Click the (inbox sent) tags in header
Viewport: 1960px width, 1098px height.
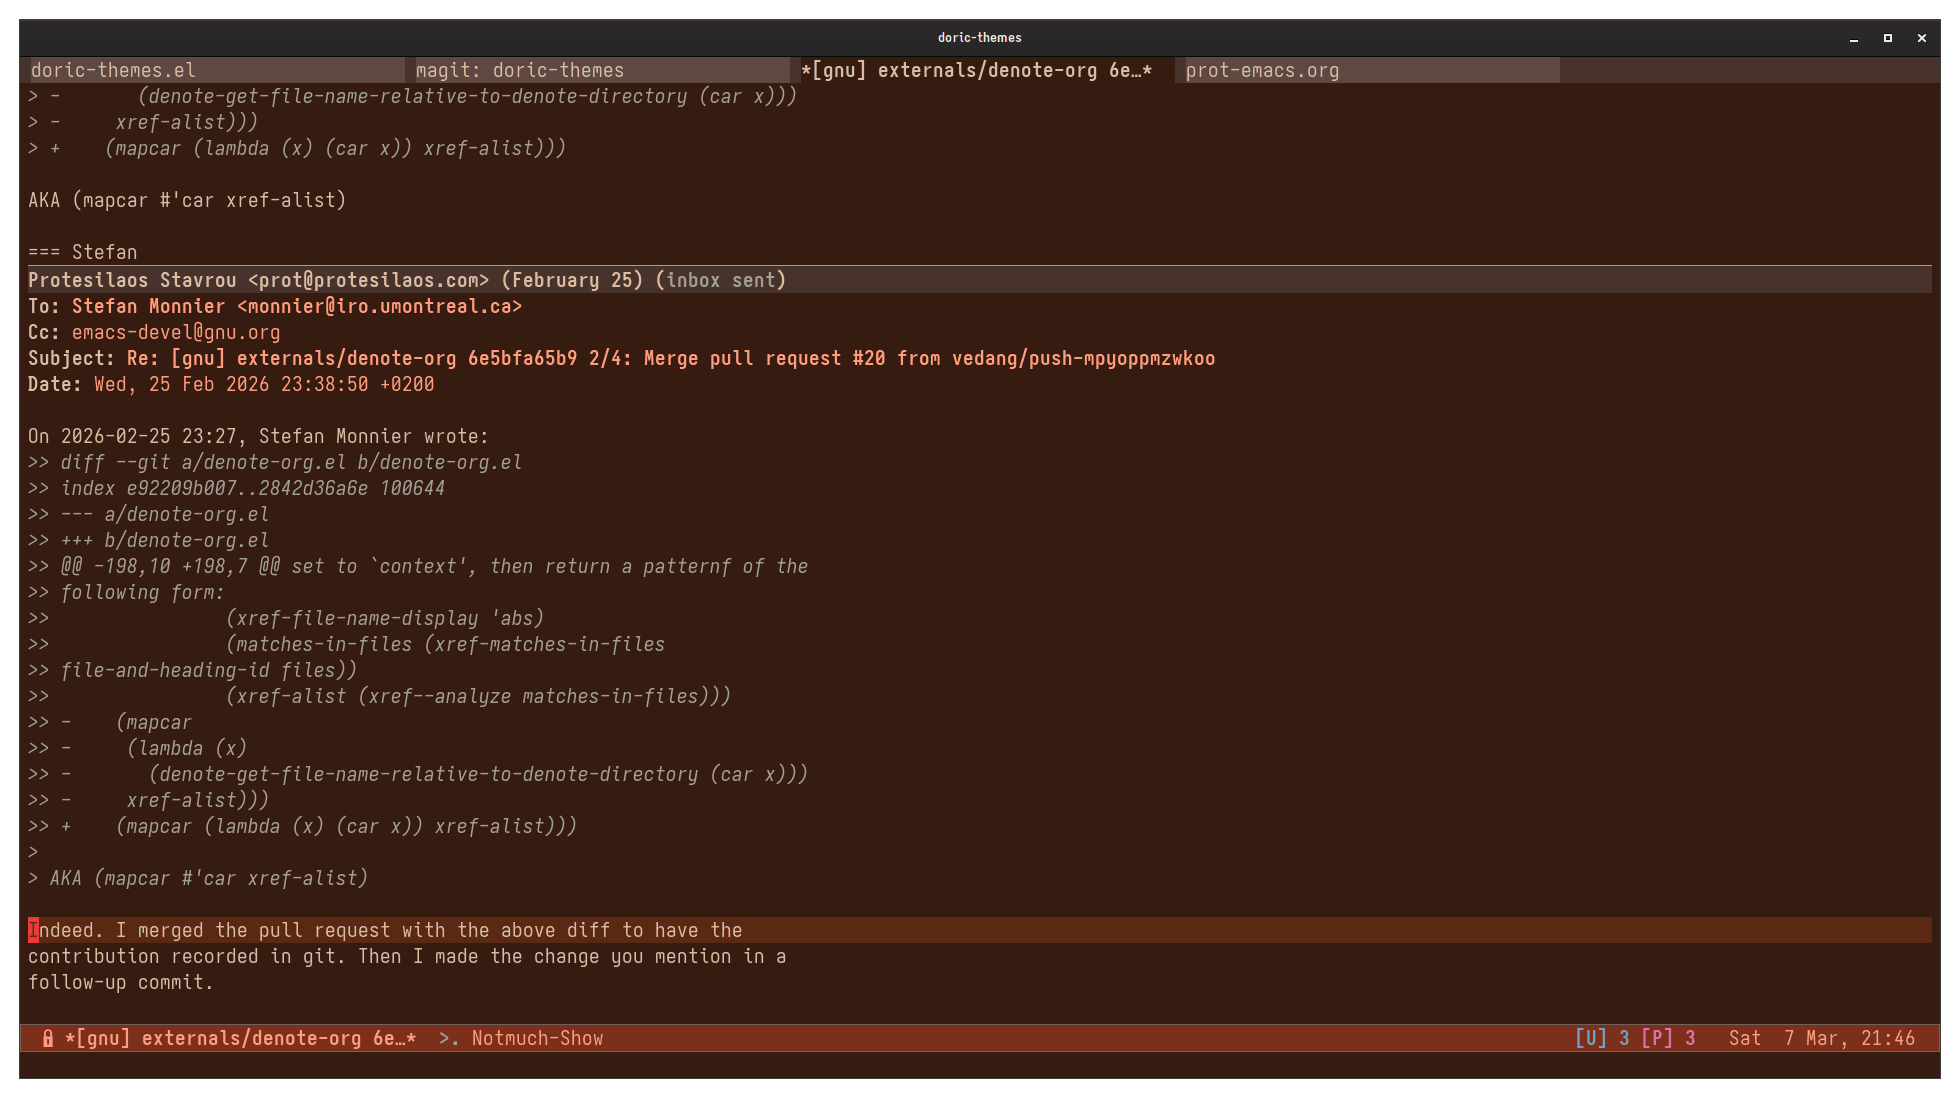[x=720, y=280]
